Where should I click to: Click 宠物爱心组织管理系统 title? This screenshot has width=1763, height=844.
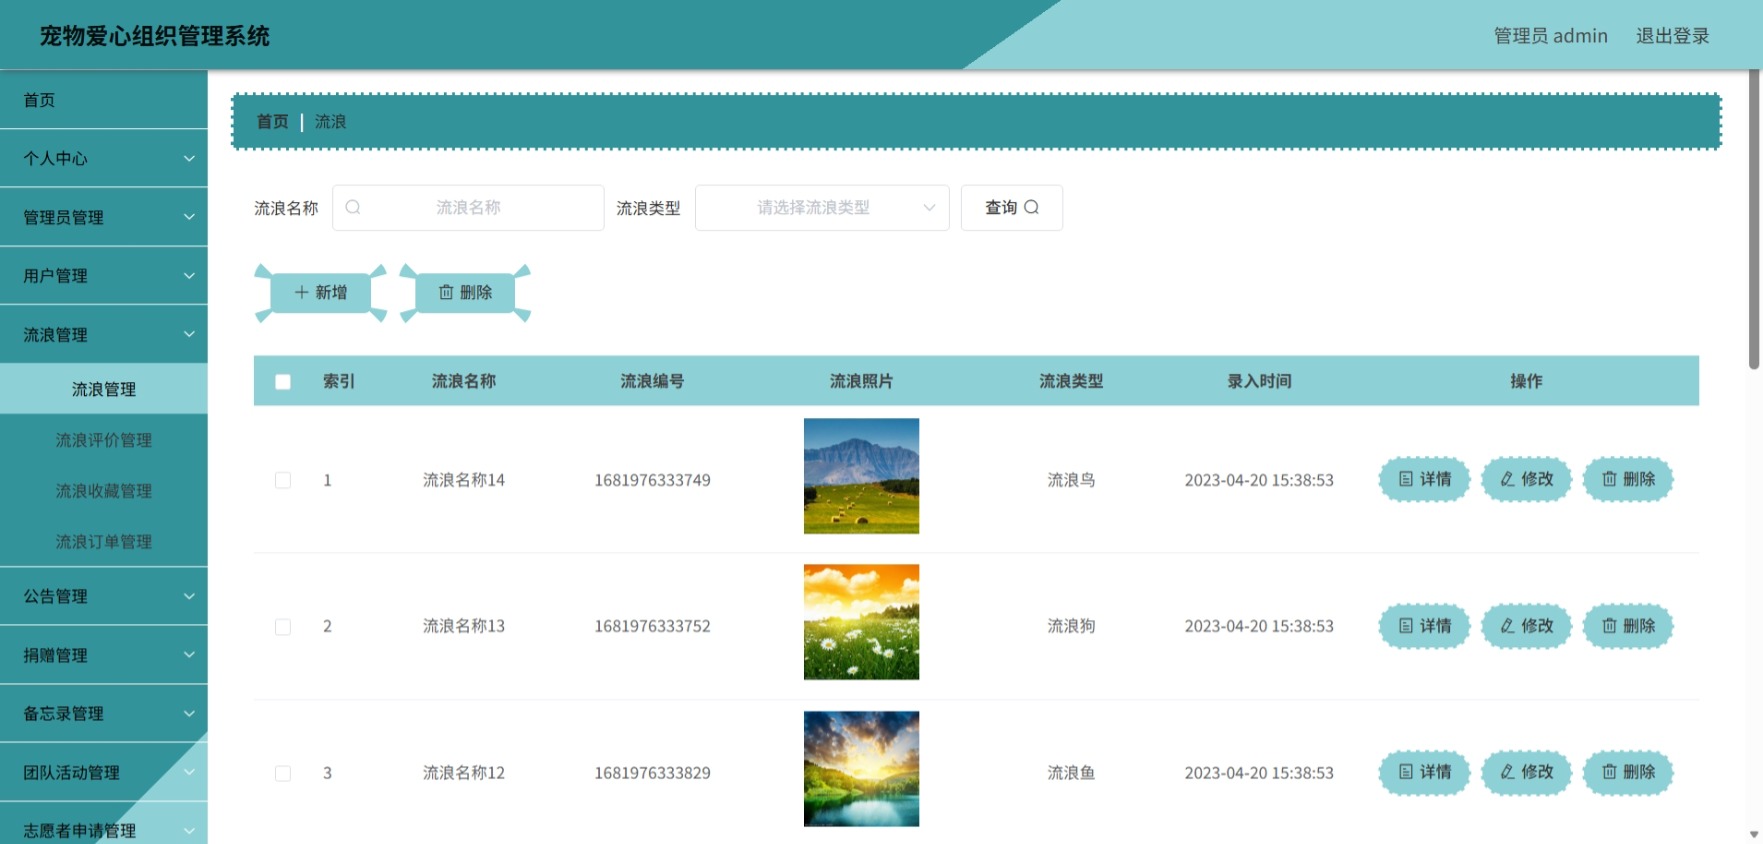coord(155,36)
